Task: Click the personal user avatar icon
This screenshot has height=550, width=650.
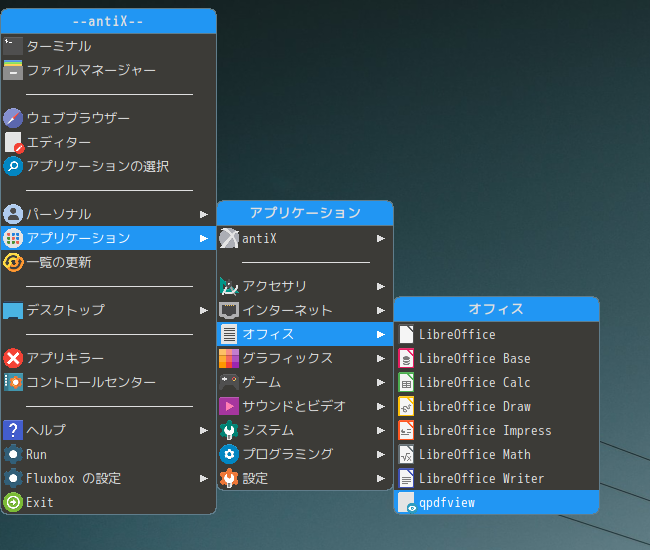Action: (13, 214)
